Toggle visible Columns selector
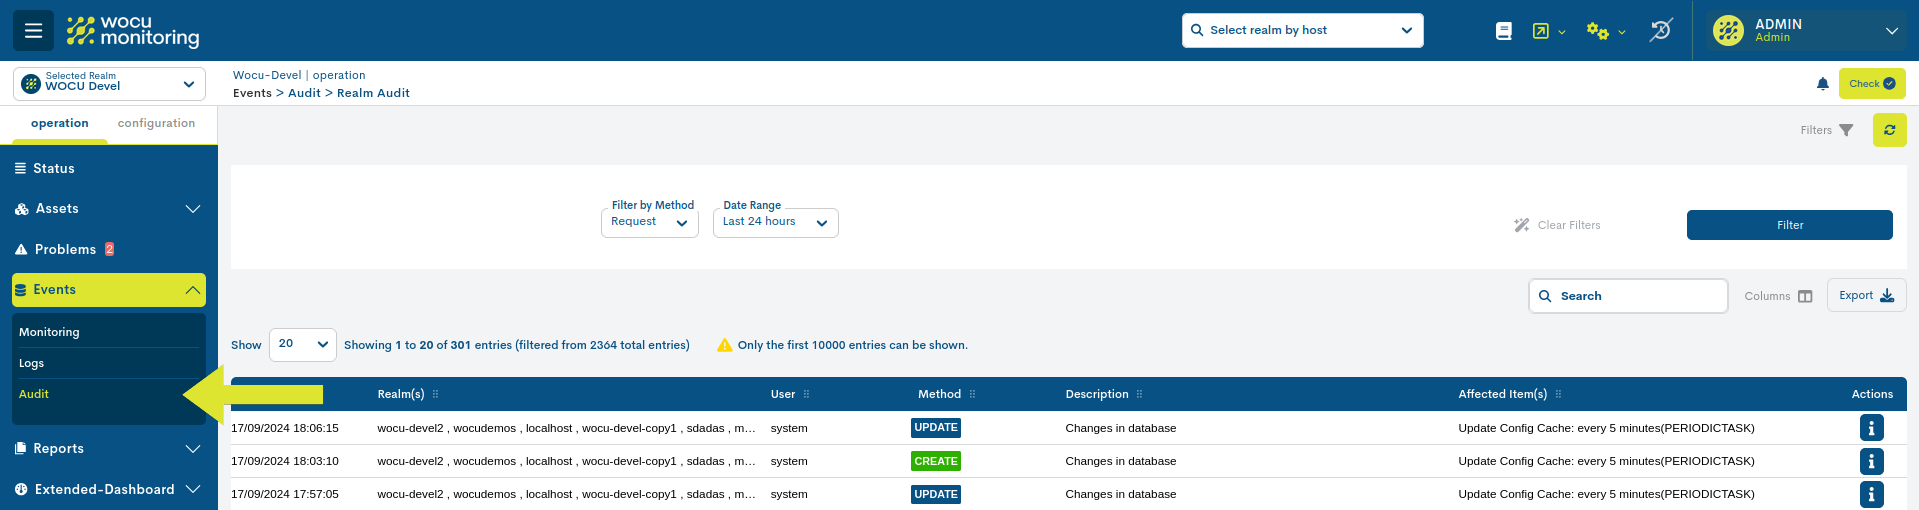Screen dimensions: 1919x510 1777,296
